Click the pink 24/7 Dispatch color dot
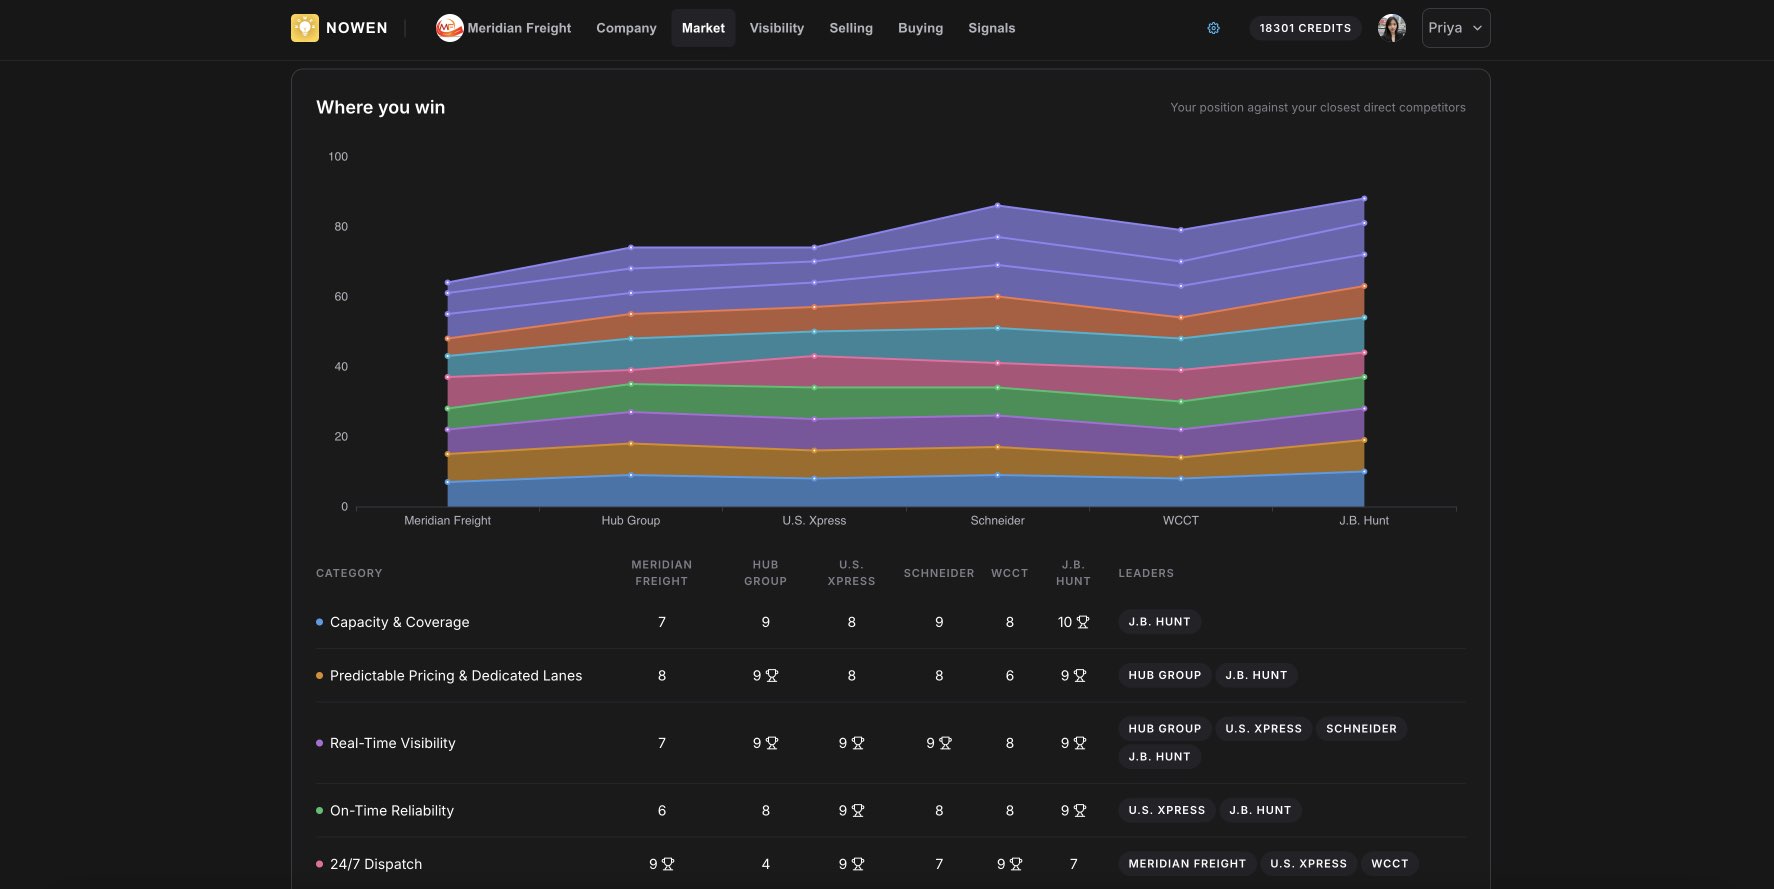This screenshot has width=1774, height=889. (319, 864)
